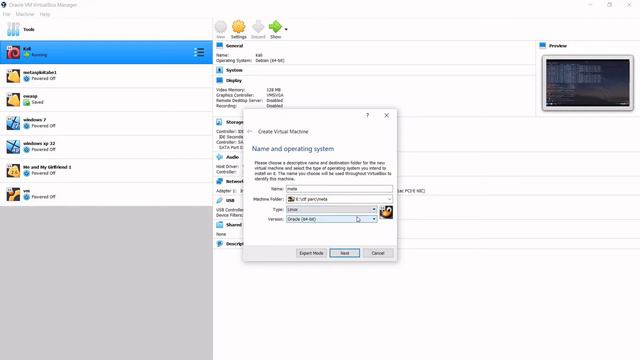This screenshot has height=360, width=640.
Task: Click the Linux penguin OS icon
Action: pyautogui.click(x=386, y=212)
